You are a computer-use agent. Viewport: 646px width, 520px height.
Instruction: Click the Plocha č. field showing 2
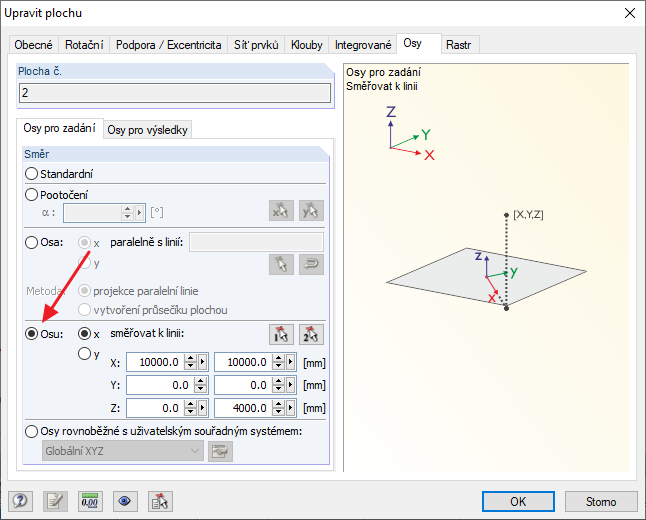(175, 93)
